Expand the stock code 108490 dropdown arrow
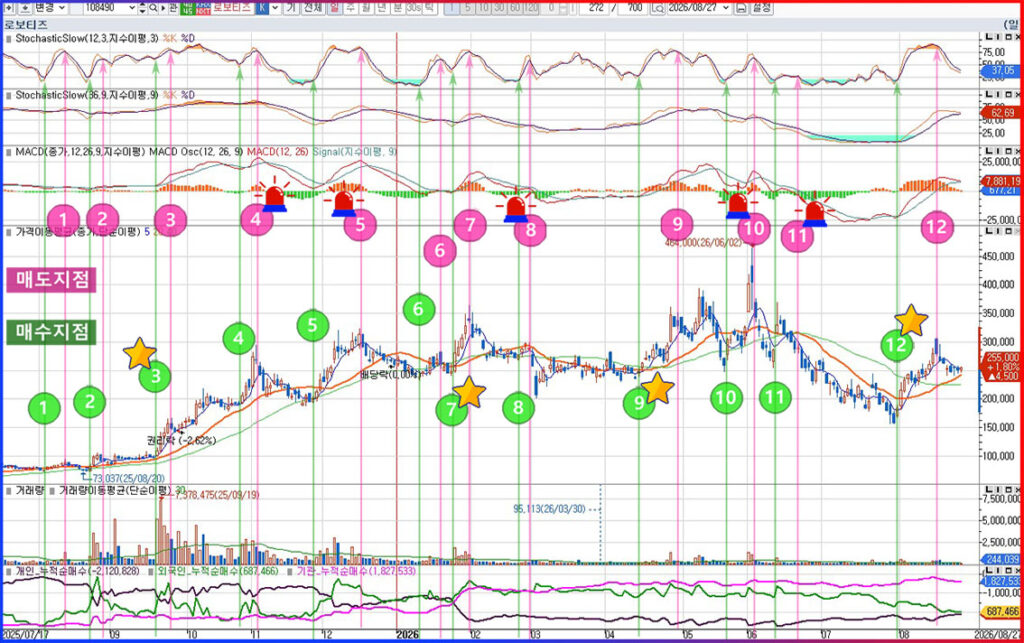Image resolution: width=1024 pixels, height=643 pixels. 132,8
